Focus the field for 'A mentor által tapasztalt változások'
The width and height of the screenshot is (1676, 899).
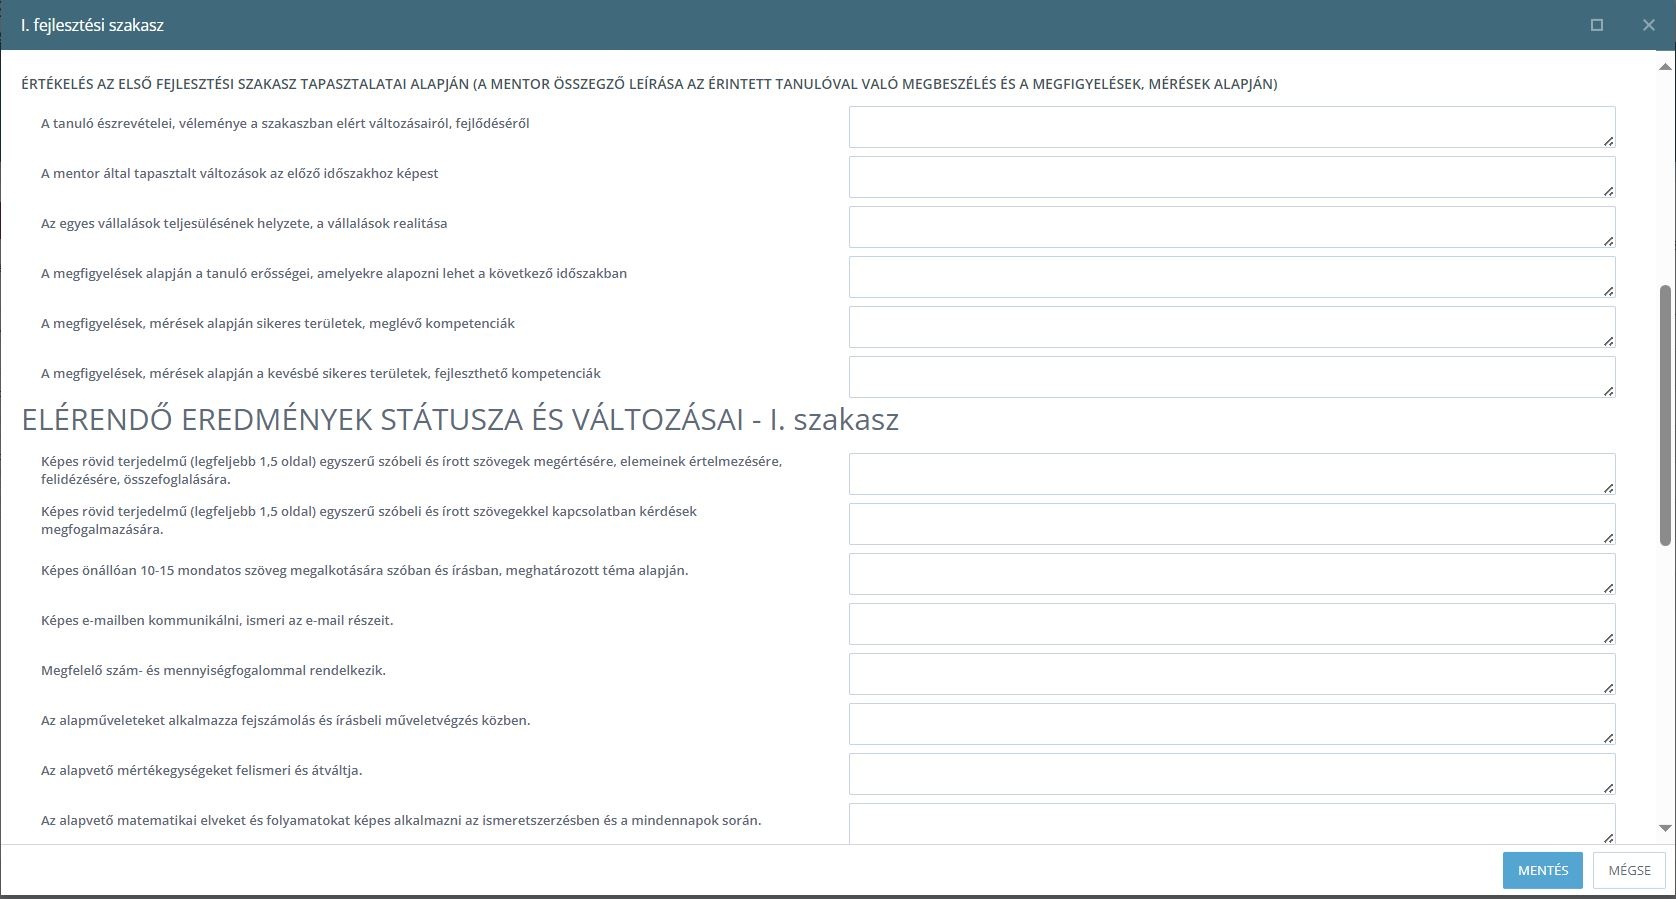pos(1232,177)
